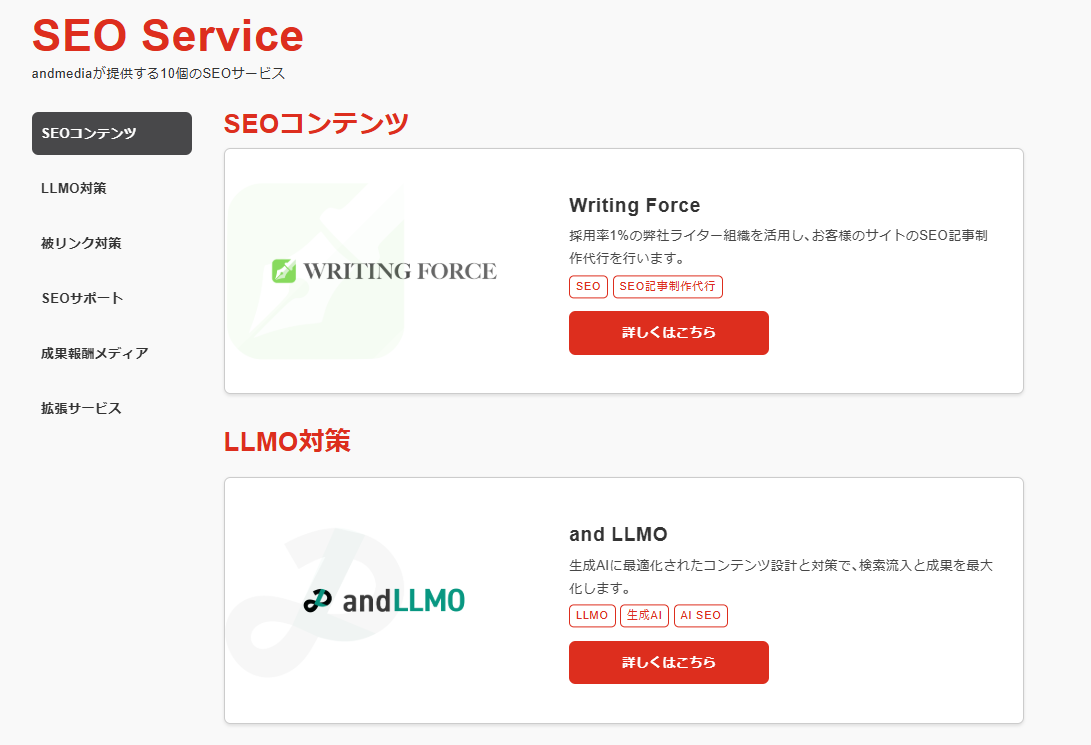Open the and LLMO card title
This screenshot has width=1091, height=745.
coord(618,534)
